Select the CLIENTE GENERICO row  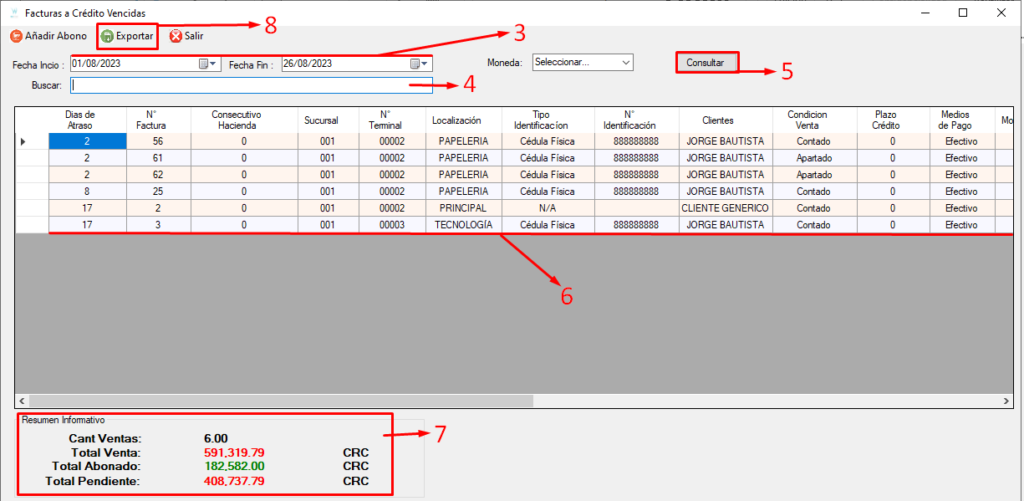pyautogui.click(x=725, y=208)
